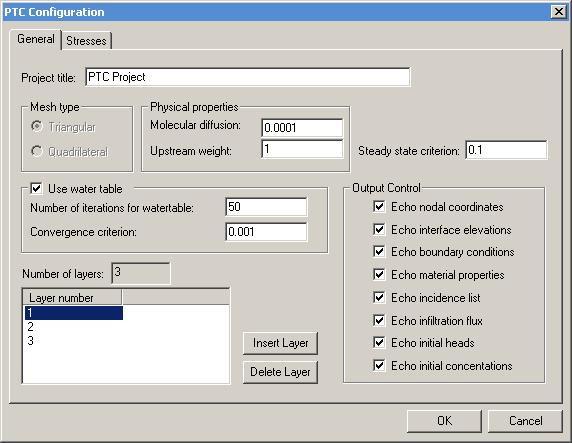Click the Project title text field

coord(248,77)
